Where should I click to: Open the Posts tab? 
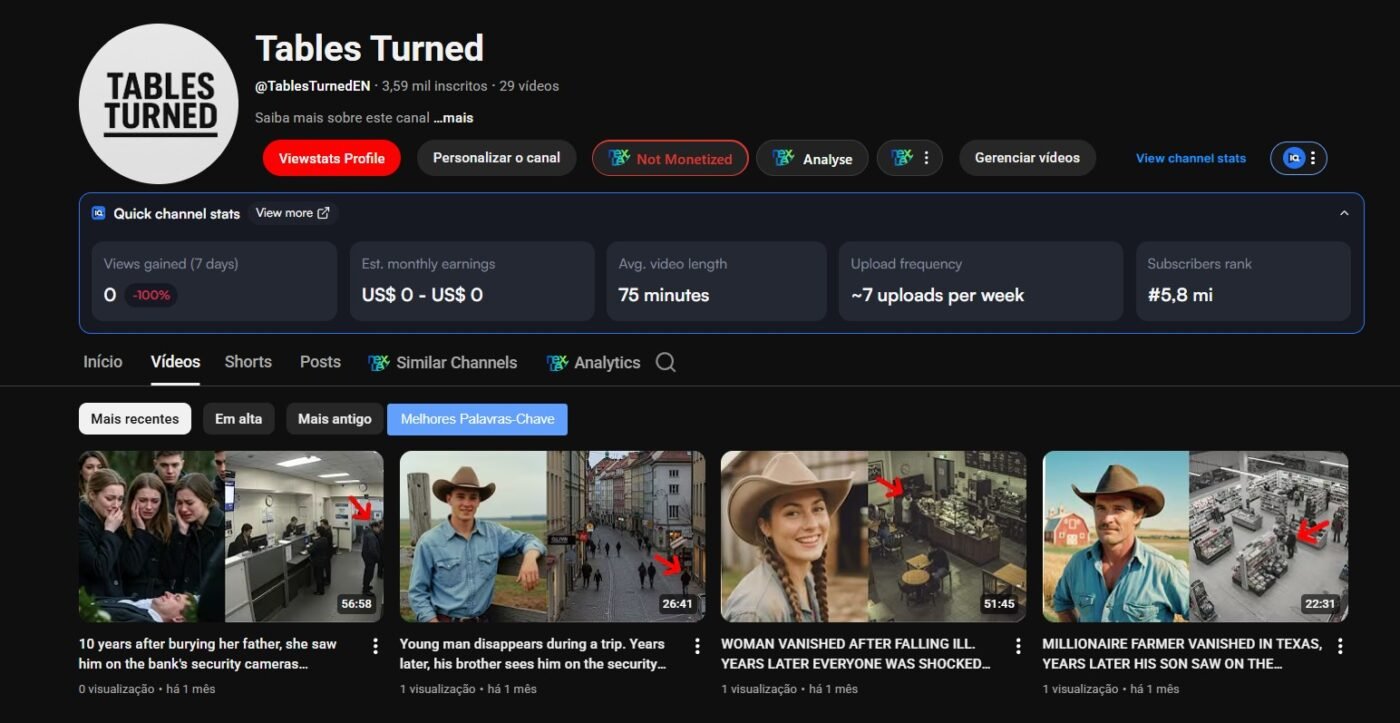319,361
